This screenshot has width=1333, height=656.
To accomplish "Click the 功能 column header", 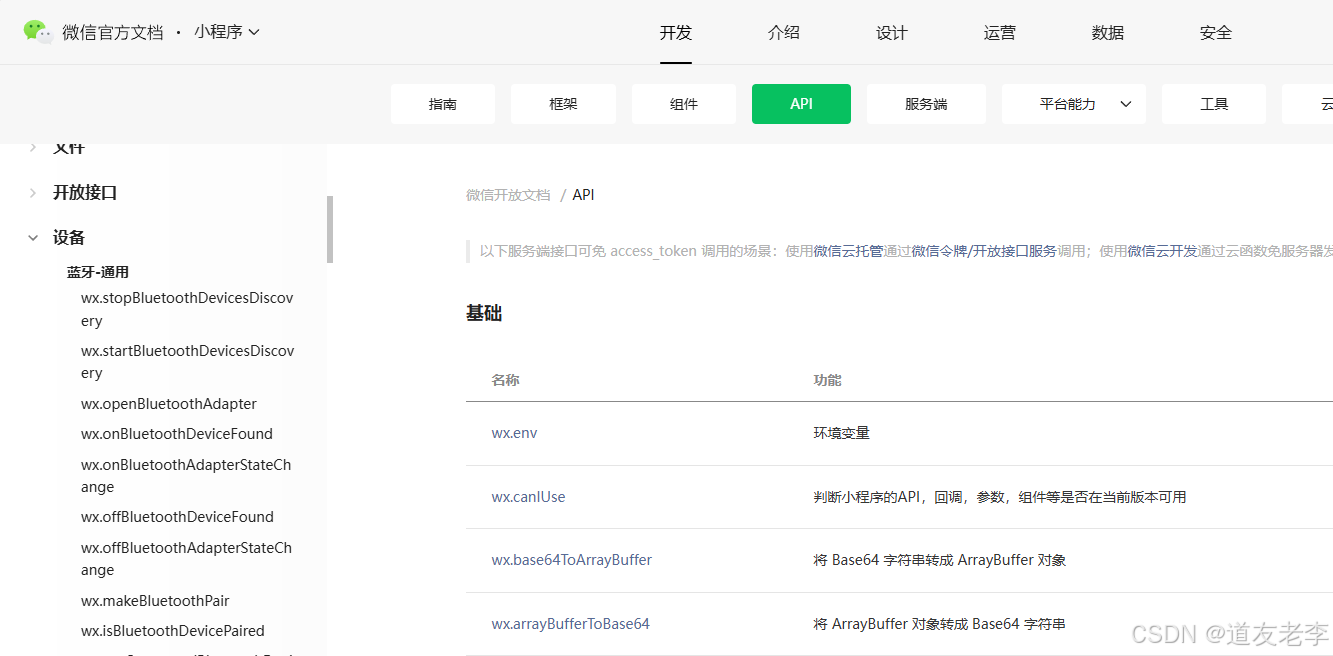I will [828, 380].
